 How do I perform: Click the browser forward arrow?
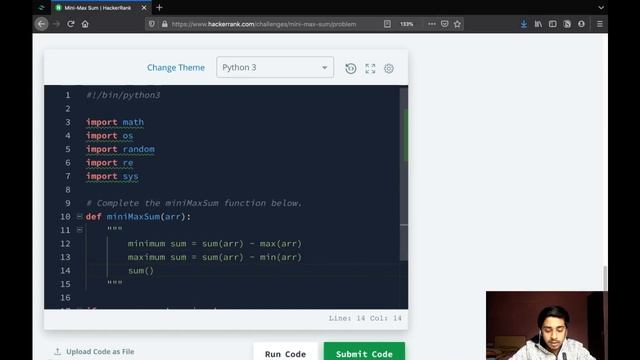coord(56,24)
